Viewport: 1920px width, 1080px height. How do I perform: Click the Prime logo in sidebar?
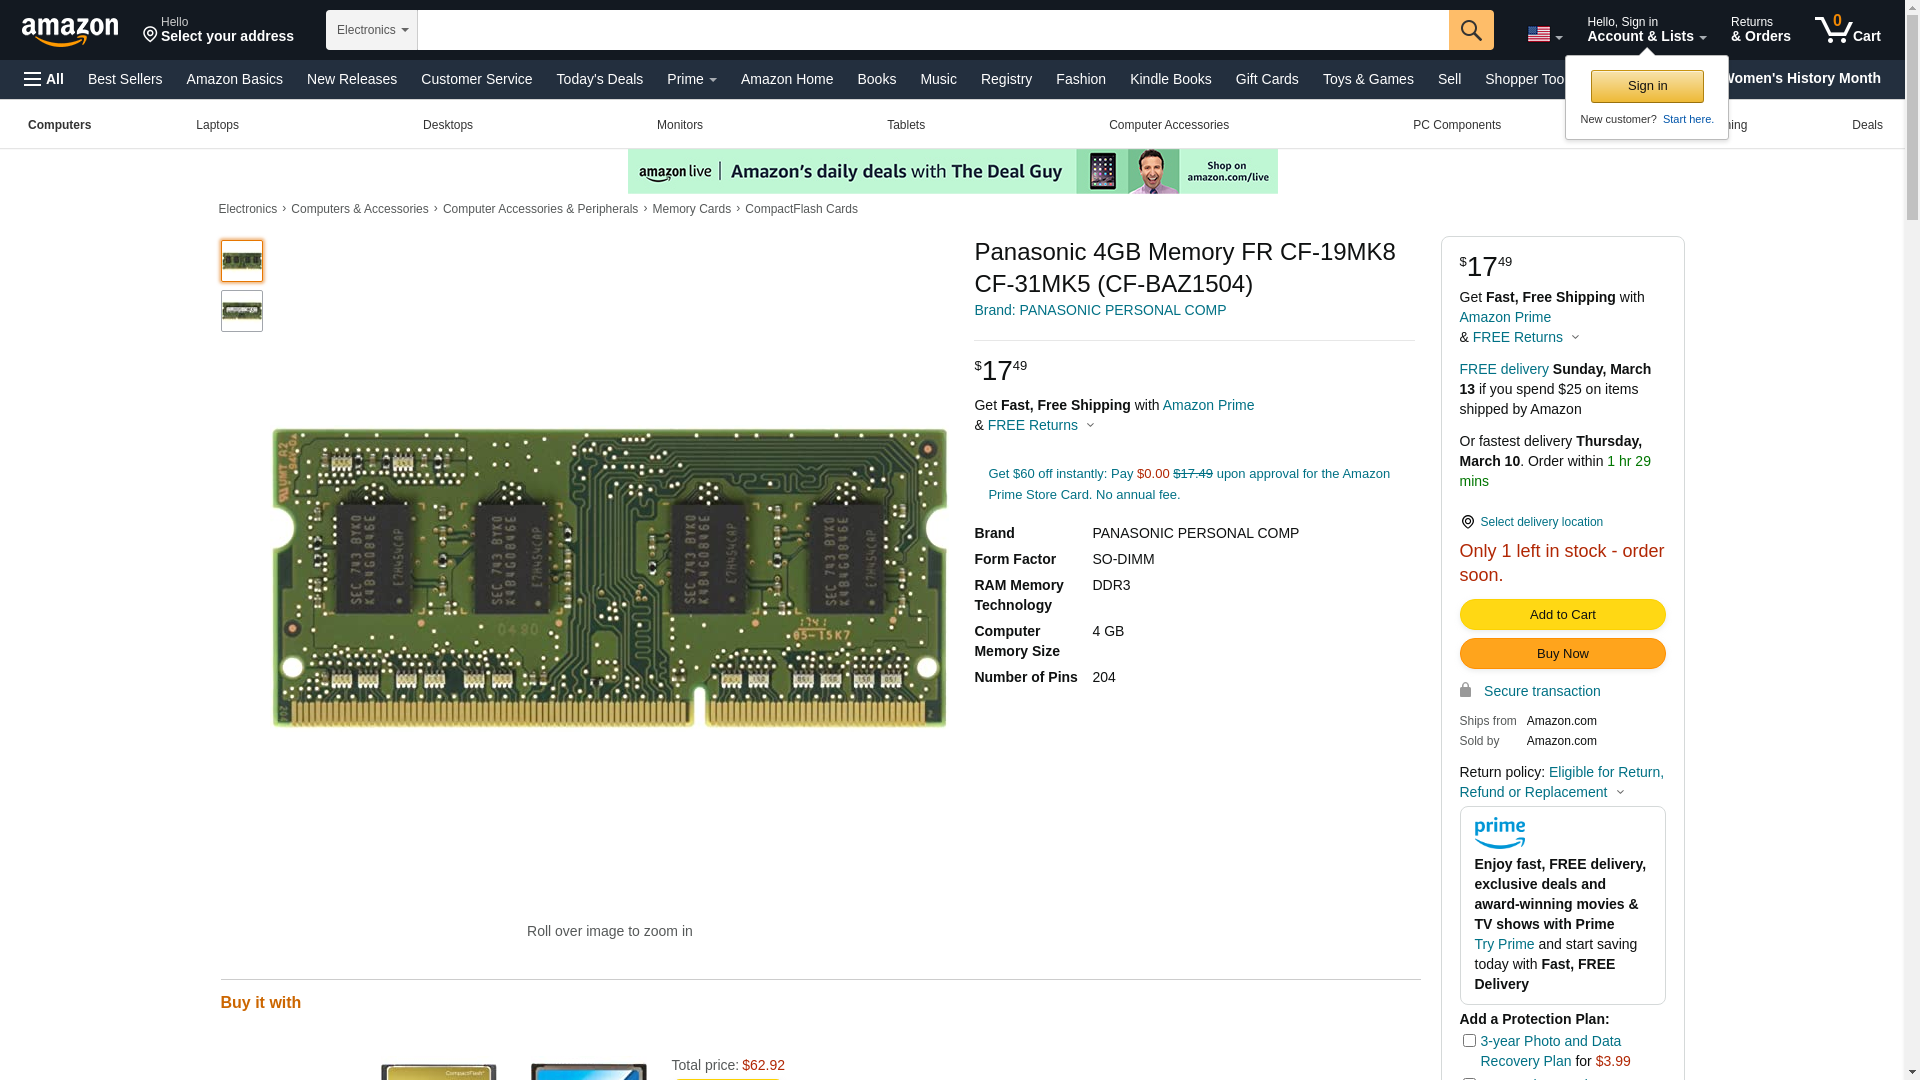click(x=1499, y=833)
